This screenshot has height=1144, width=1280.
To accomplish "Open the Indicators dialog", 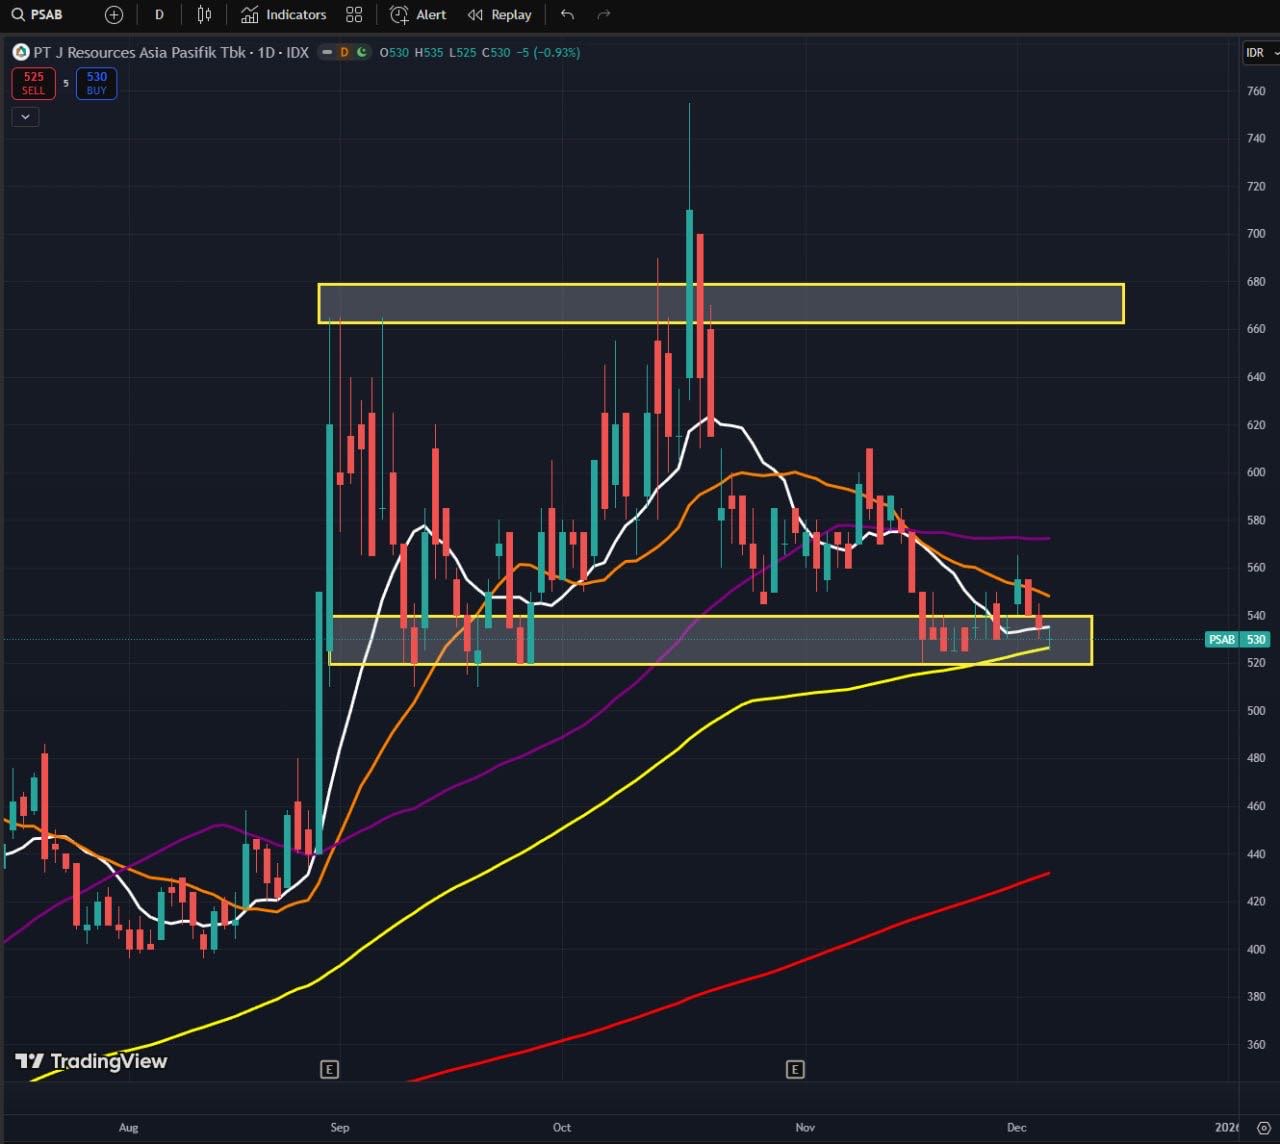I will 284,15.
